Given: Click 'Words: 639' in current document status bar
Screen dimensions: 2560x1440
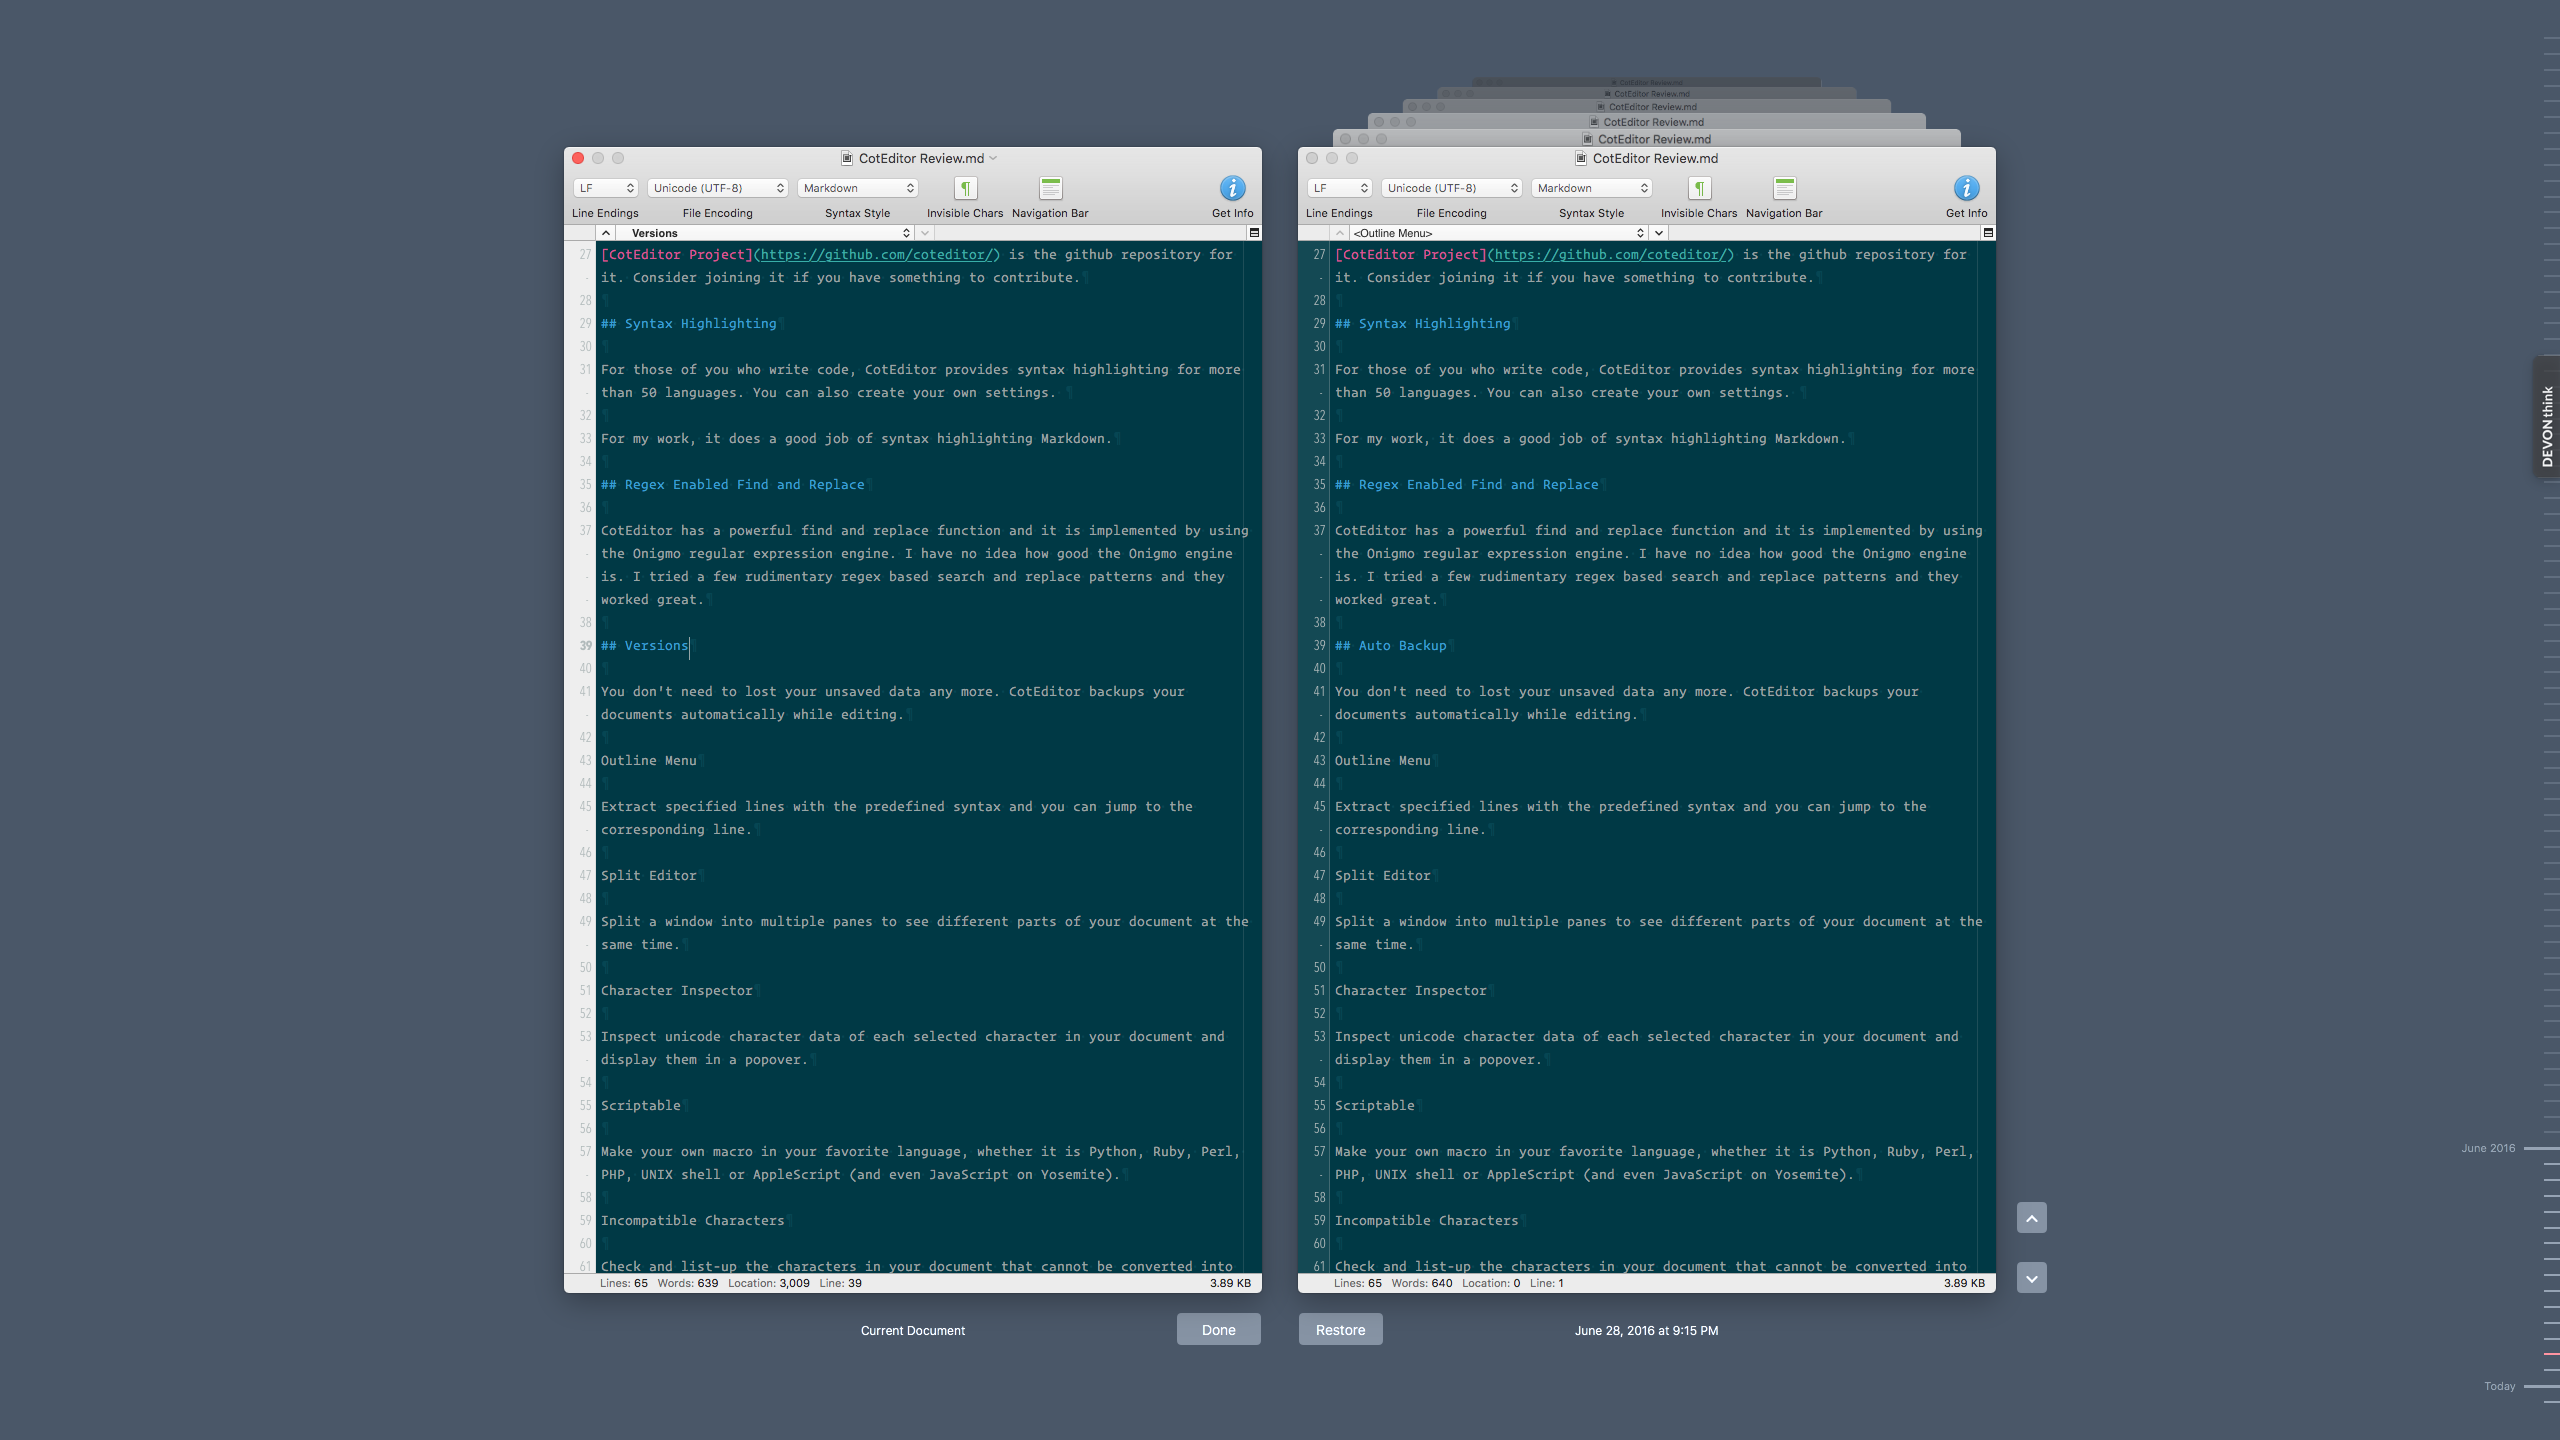Looking at the screenshot, I should pos(688,1283).
